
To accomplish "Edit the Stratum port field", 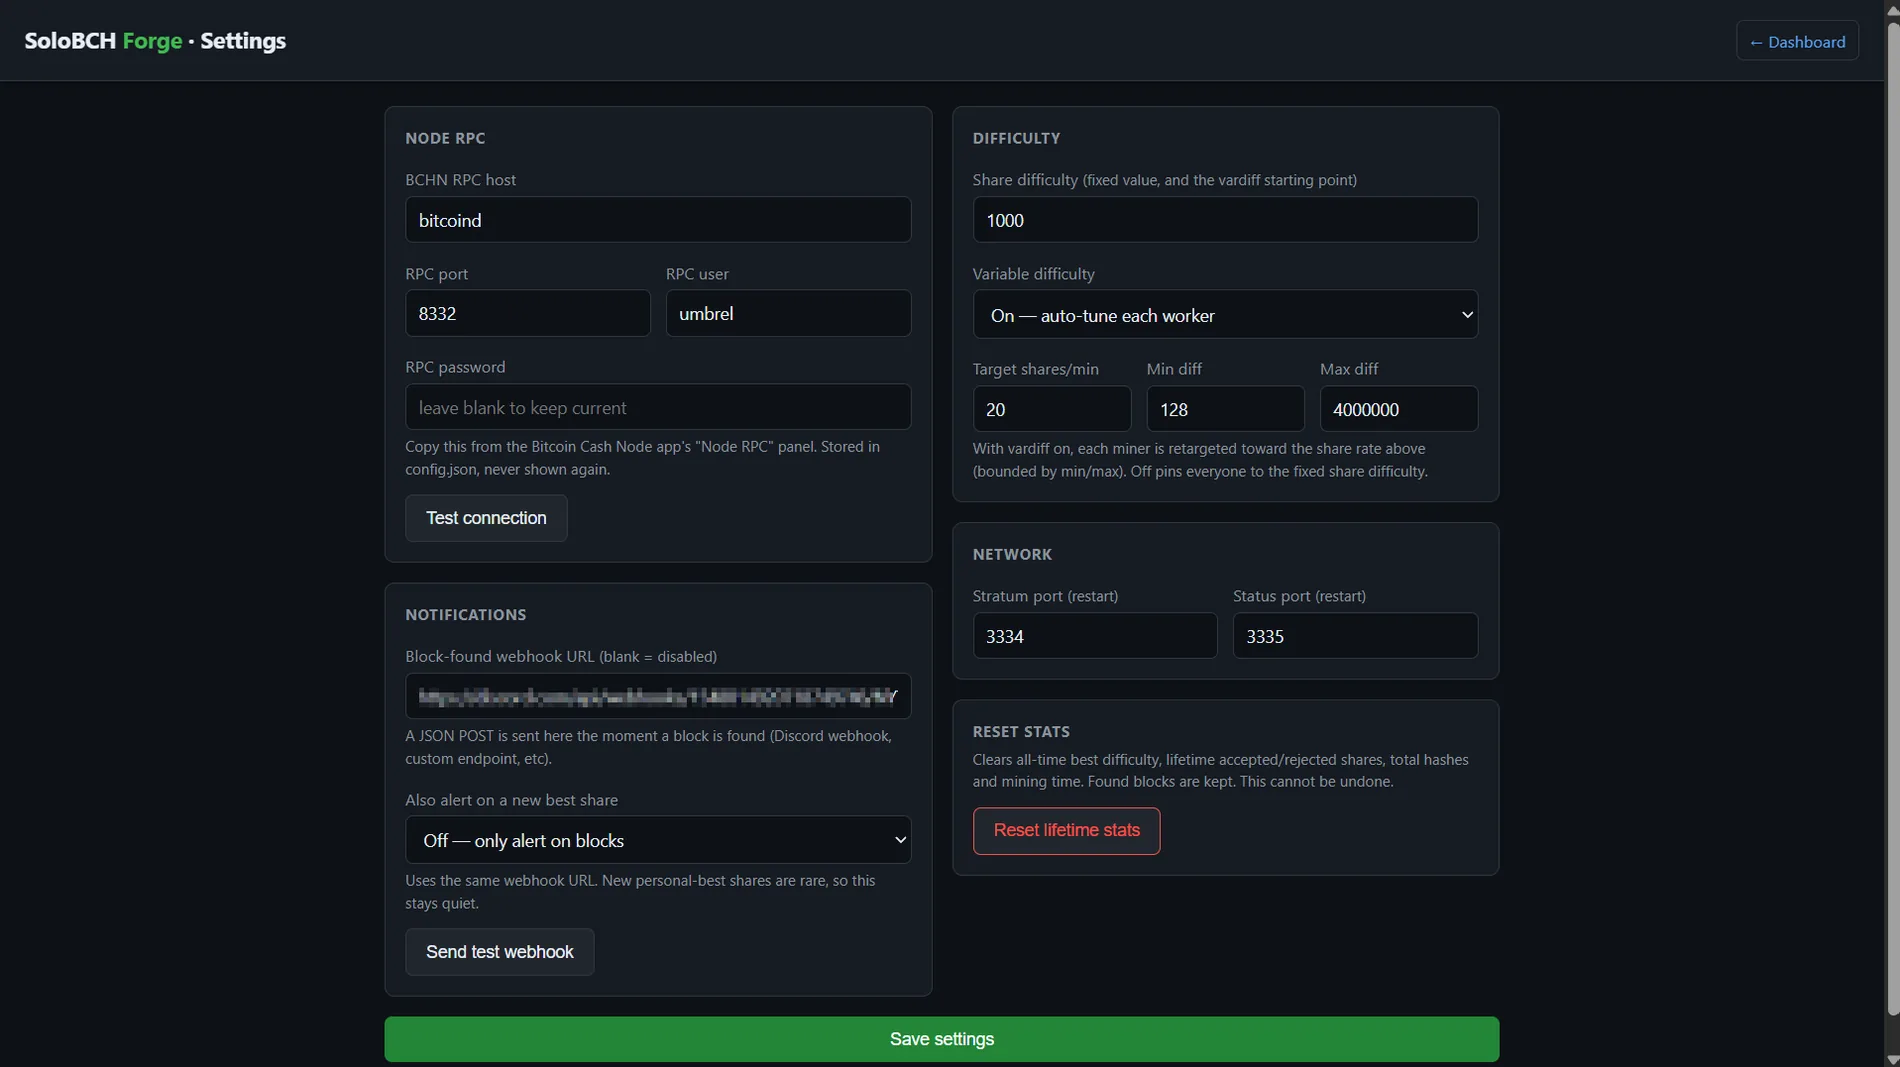I will click(1094, 636).
